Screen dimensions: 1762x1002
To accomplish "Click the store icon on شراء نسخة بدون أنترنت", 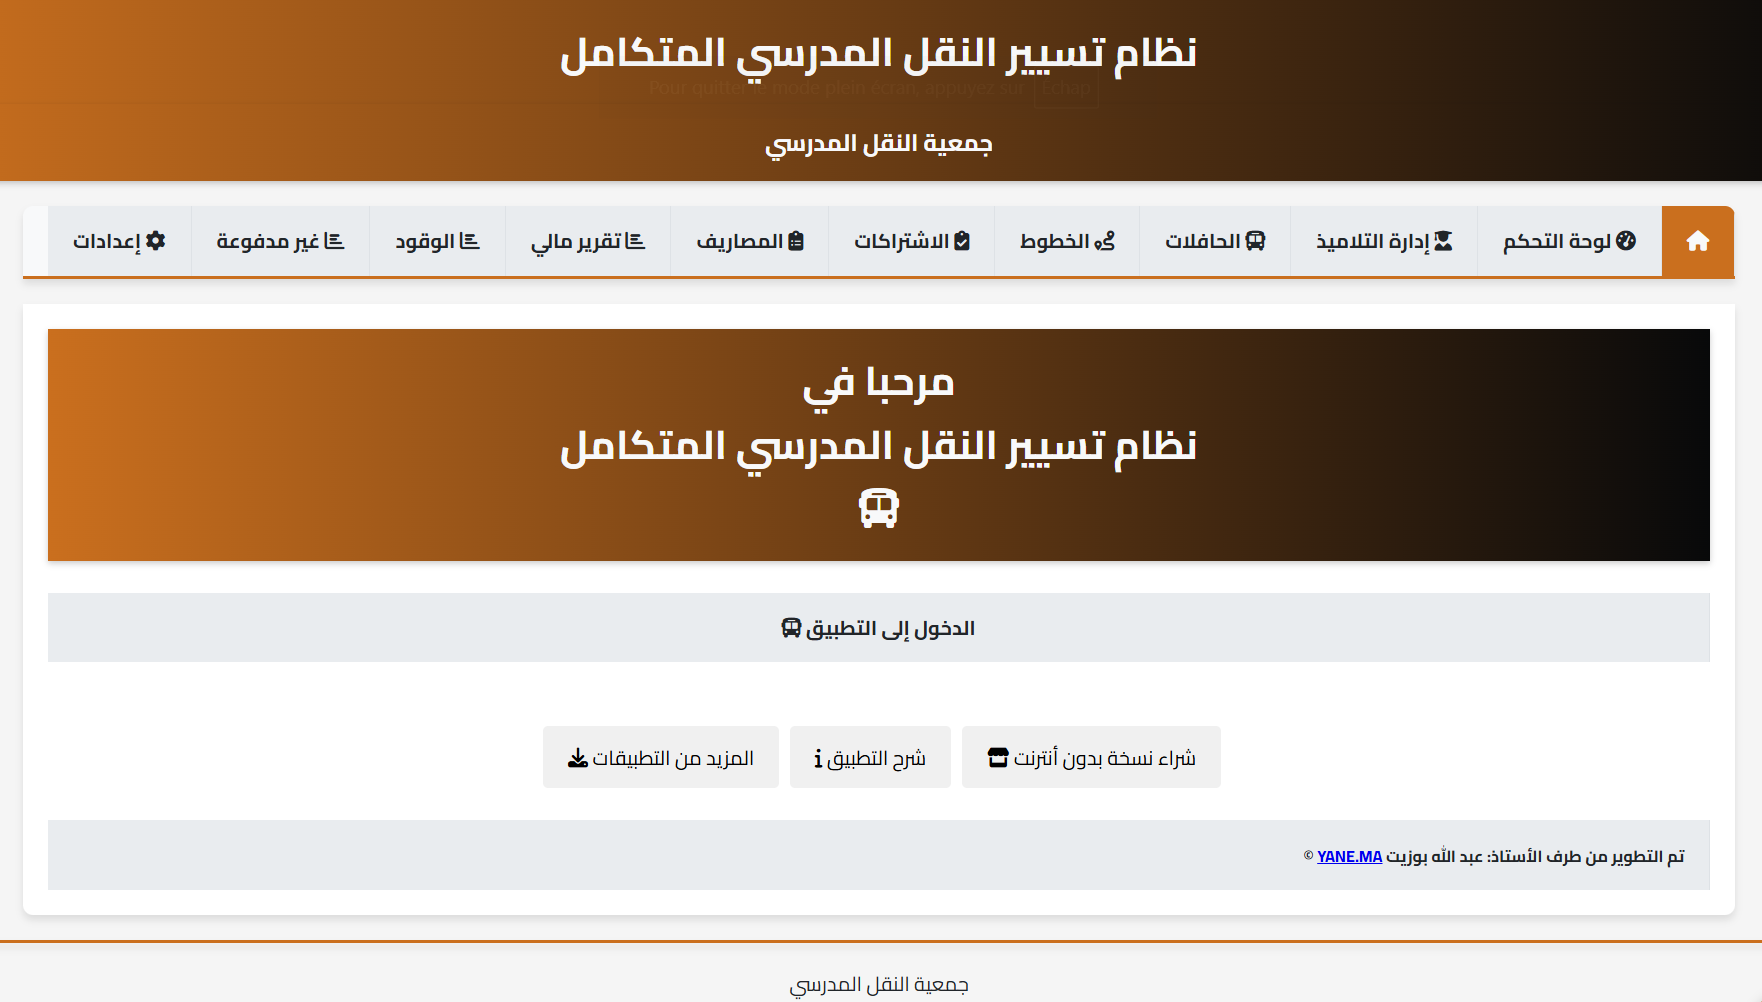I will point(1000,757).
